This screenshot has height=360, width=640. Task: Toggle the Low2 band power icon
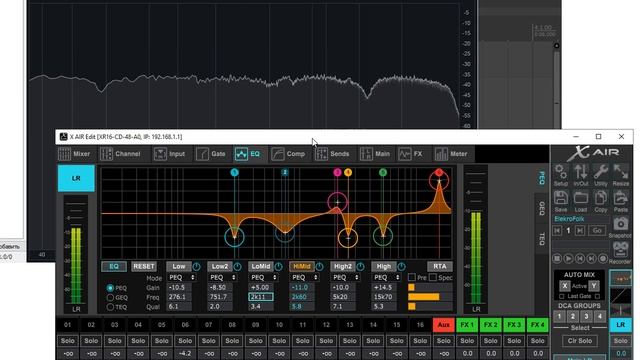(237, 267)
